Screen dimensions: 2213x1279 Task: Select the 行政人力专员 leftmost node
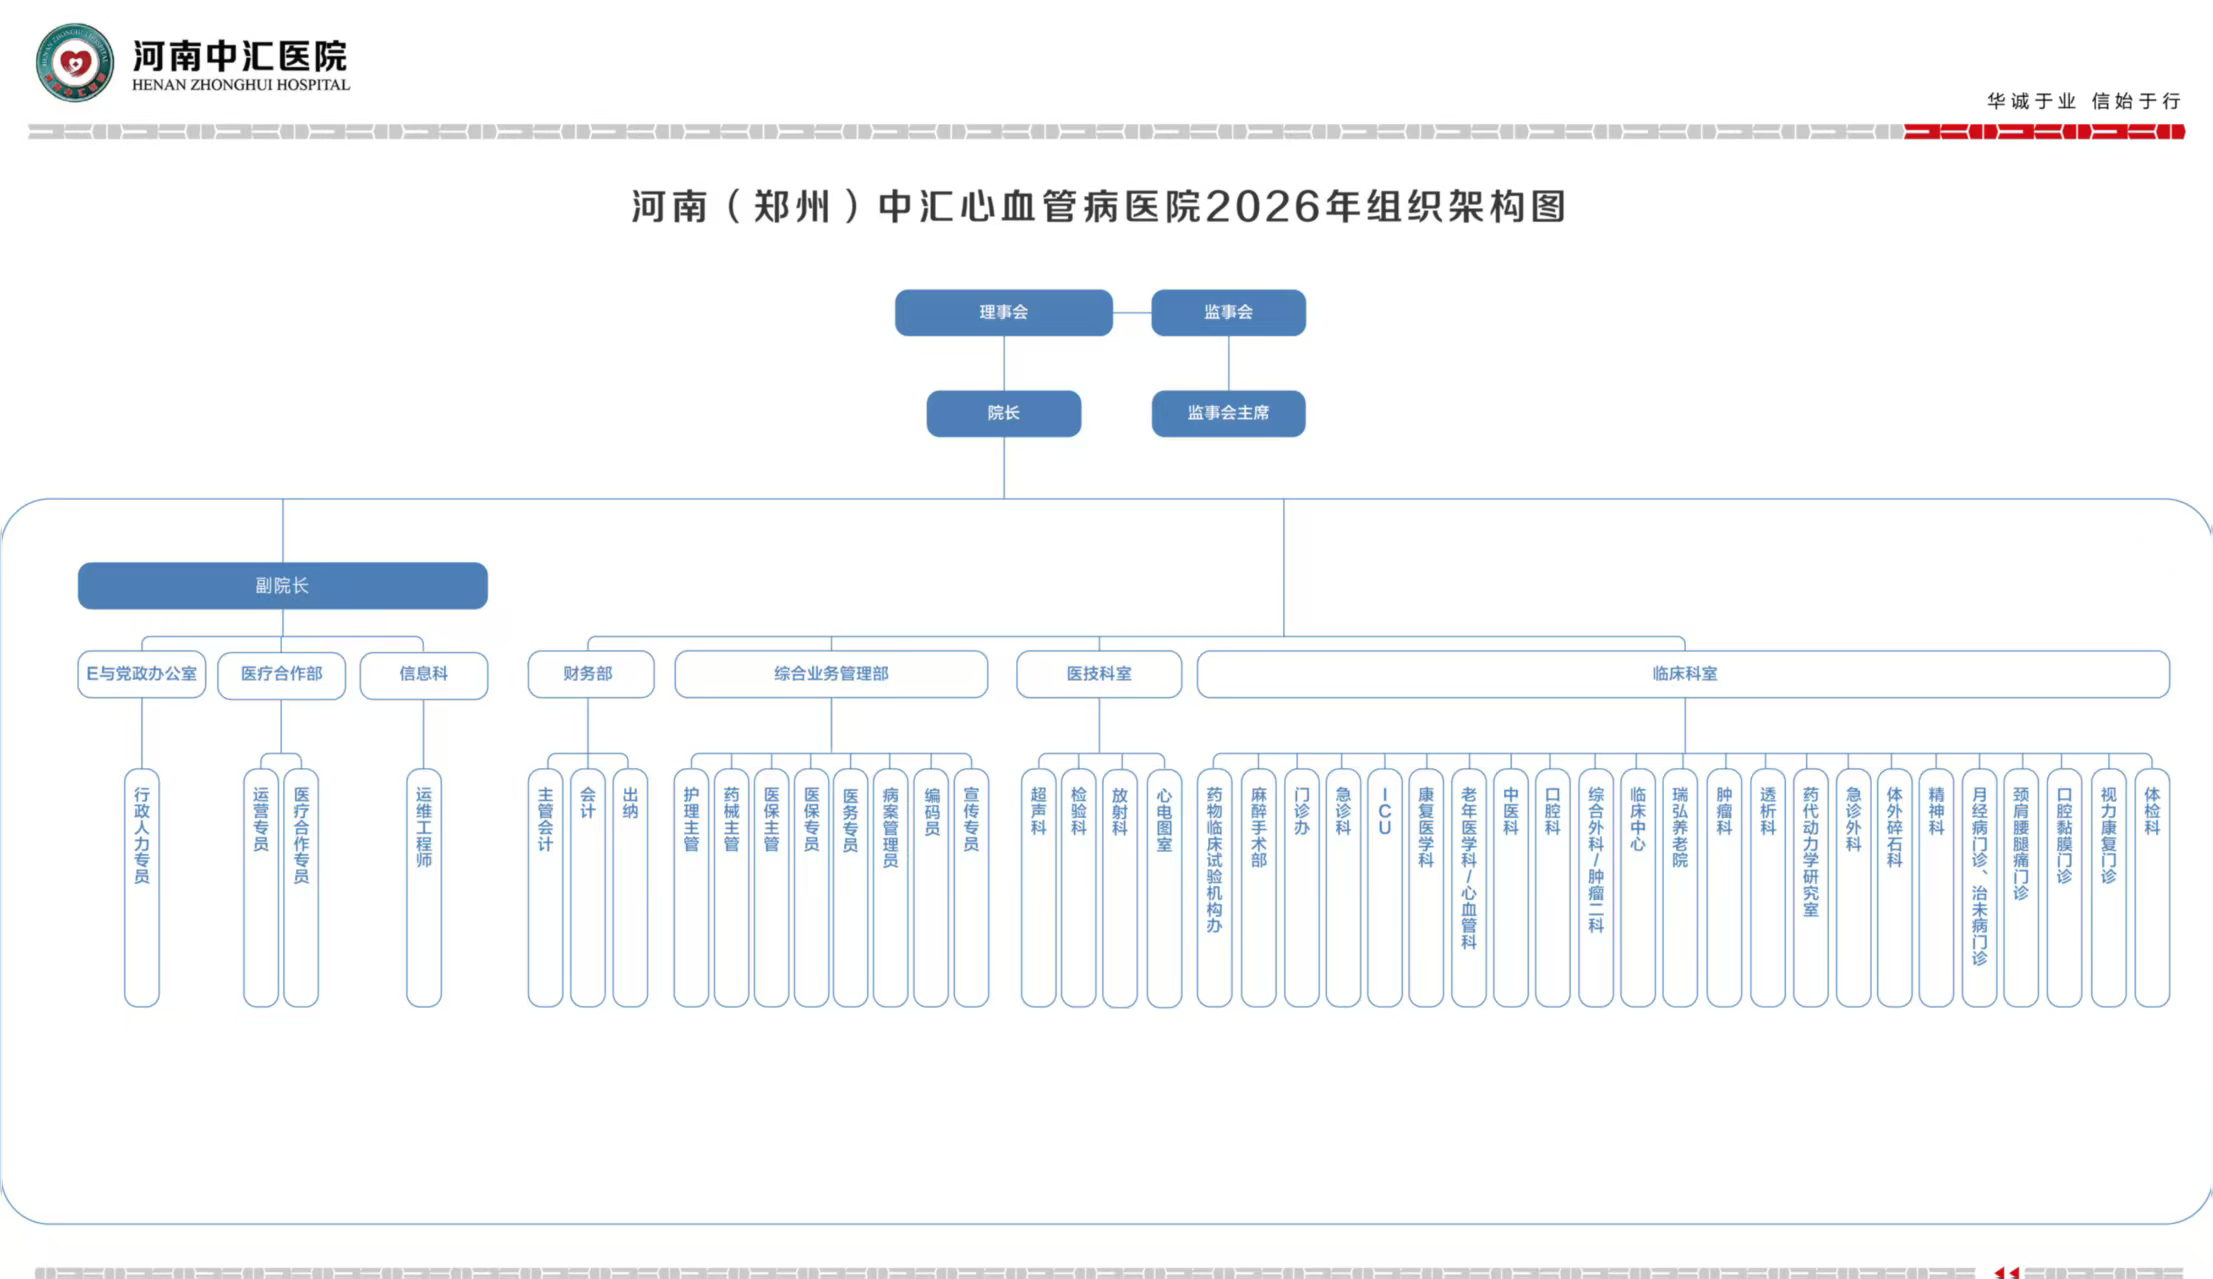141,890
